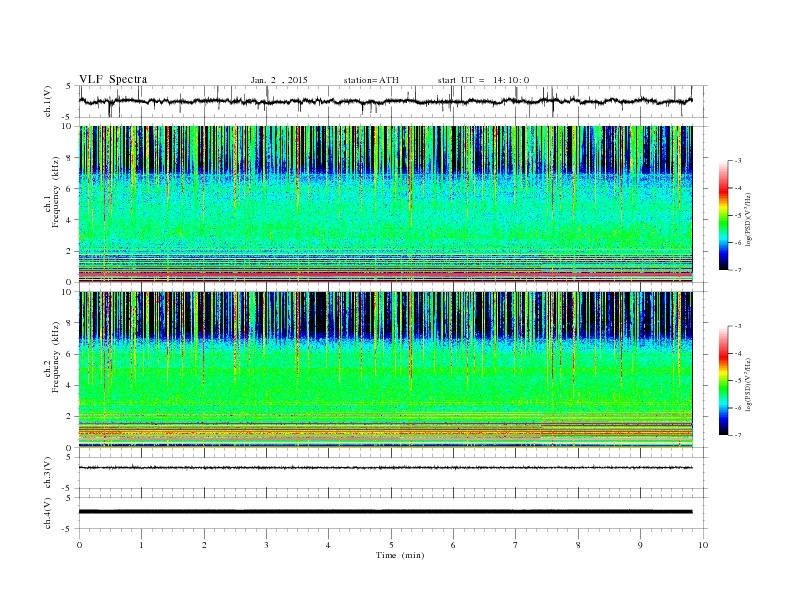Click the "start UT = 14:10:0" text

483,80
